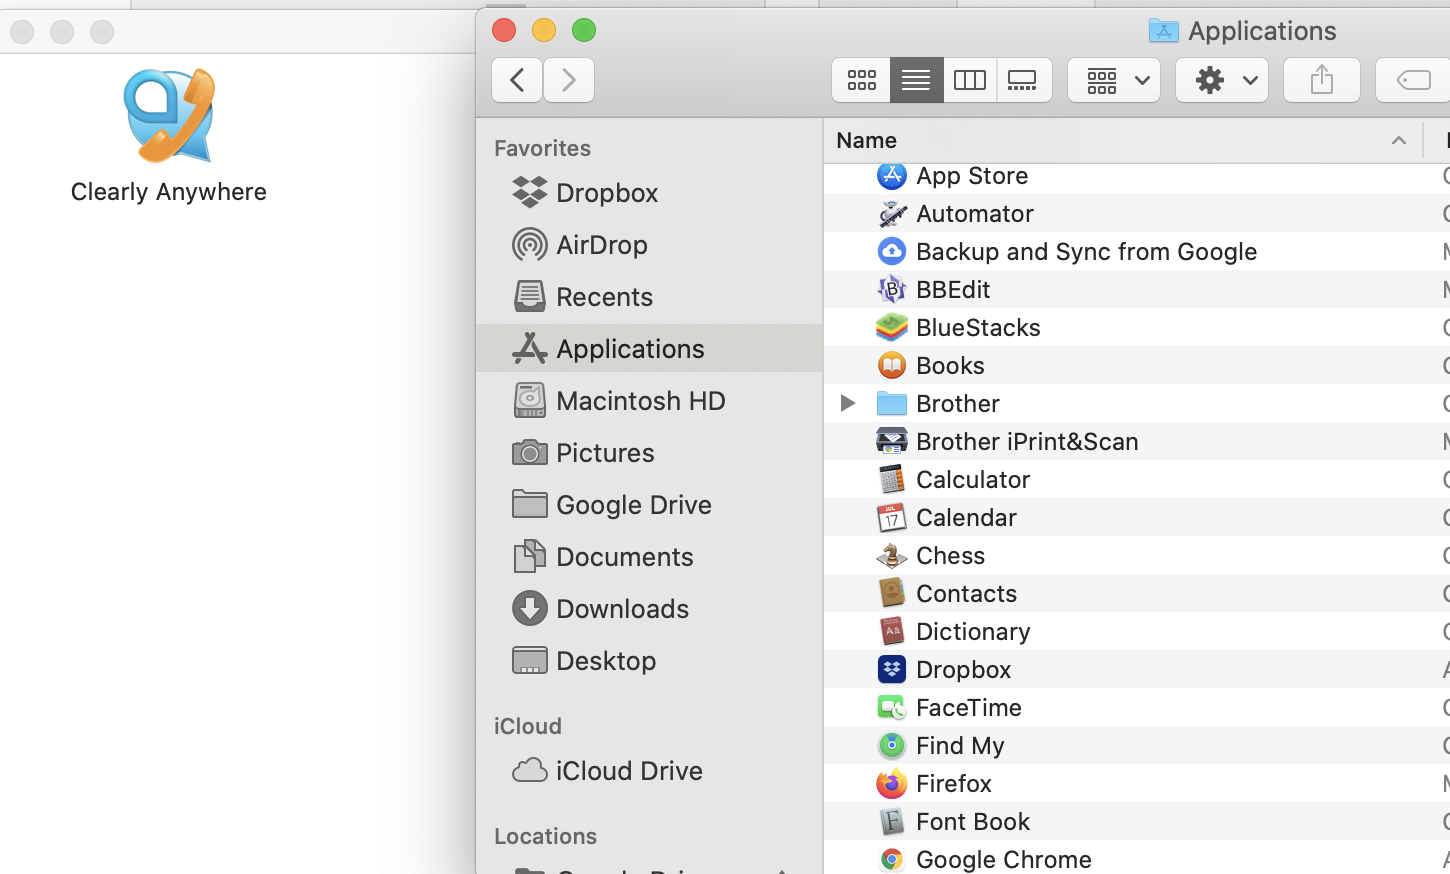The image size is (1450, 874).
Task: Sort by the Name column header
Action: (1123, 140)
